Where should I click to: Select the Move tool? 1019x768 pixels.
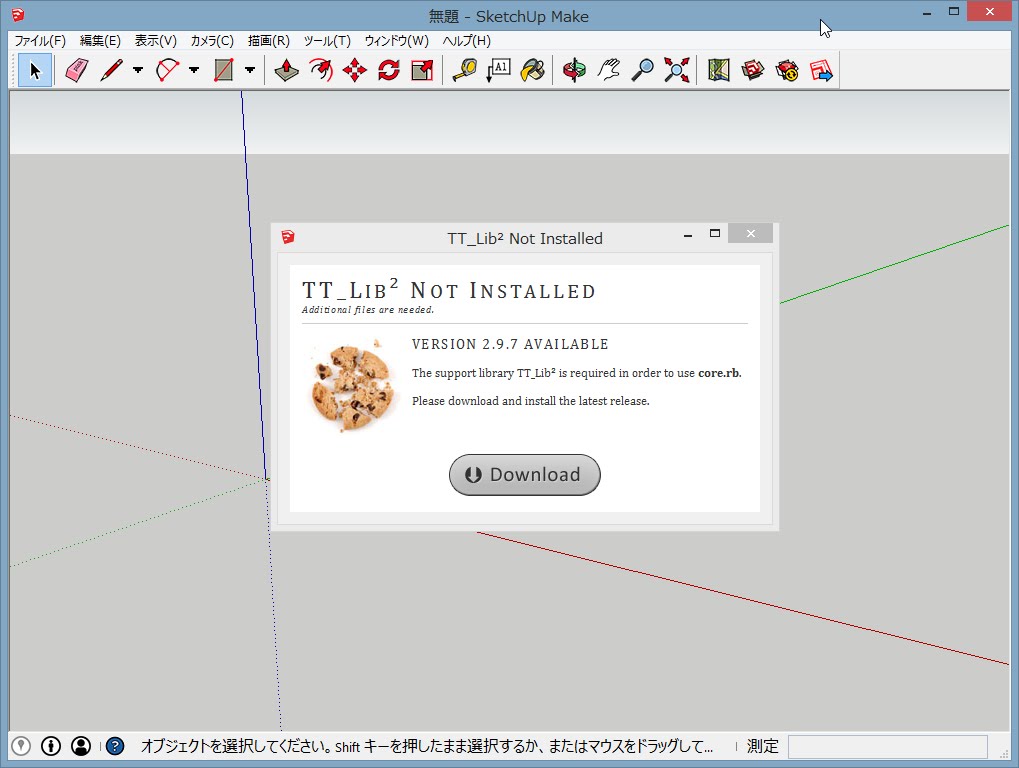[355, 70]
